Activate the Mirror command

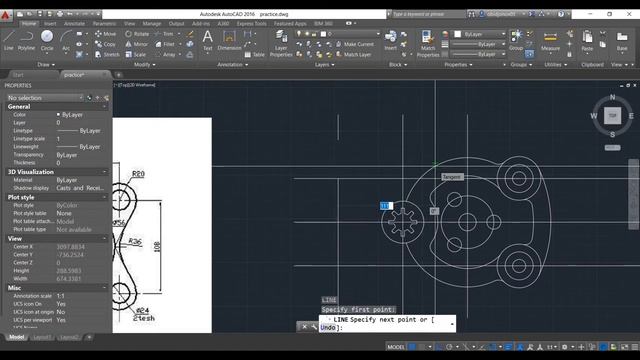tap(137, 44)
